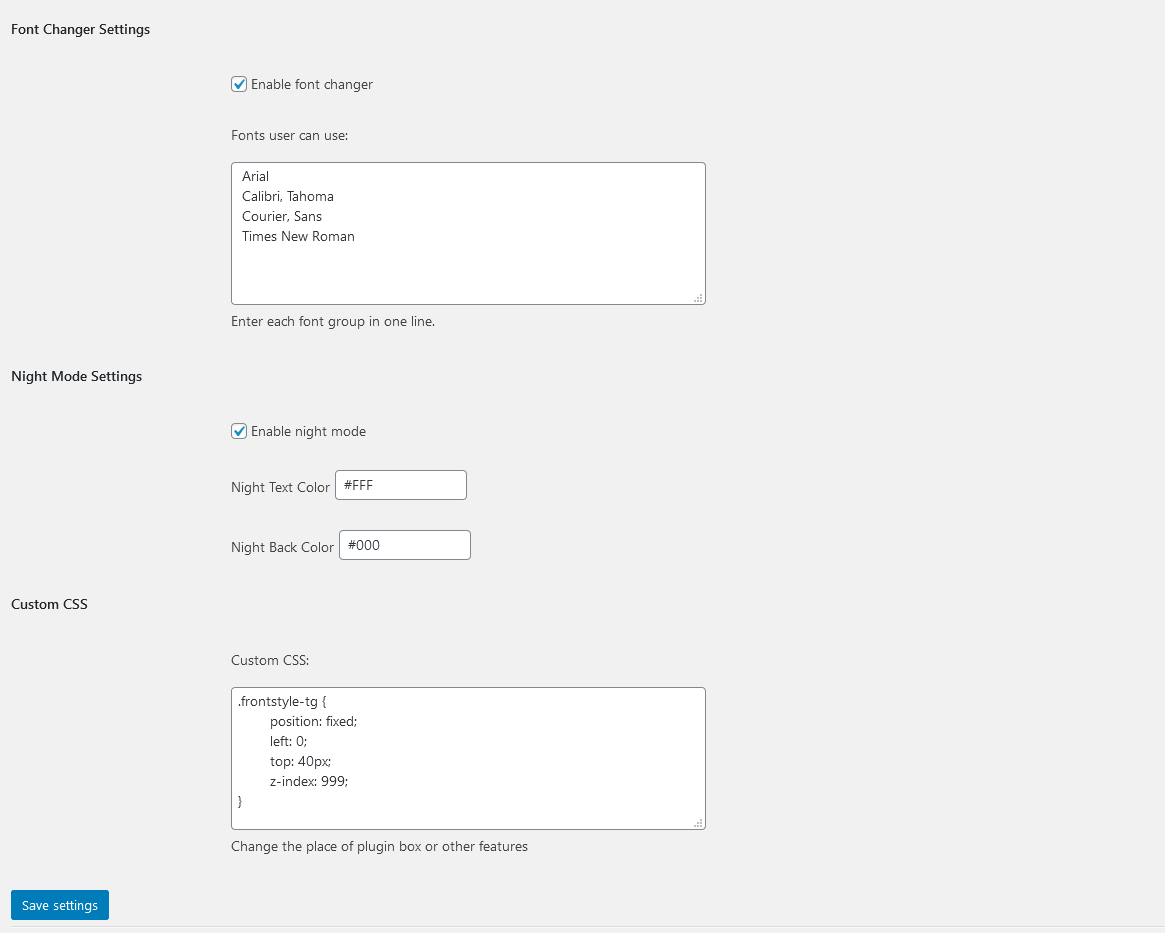This screenshot has height=933, width=1165.
Task: Click the Custom CSS section heading
Action: click(x=49, y=604)
